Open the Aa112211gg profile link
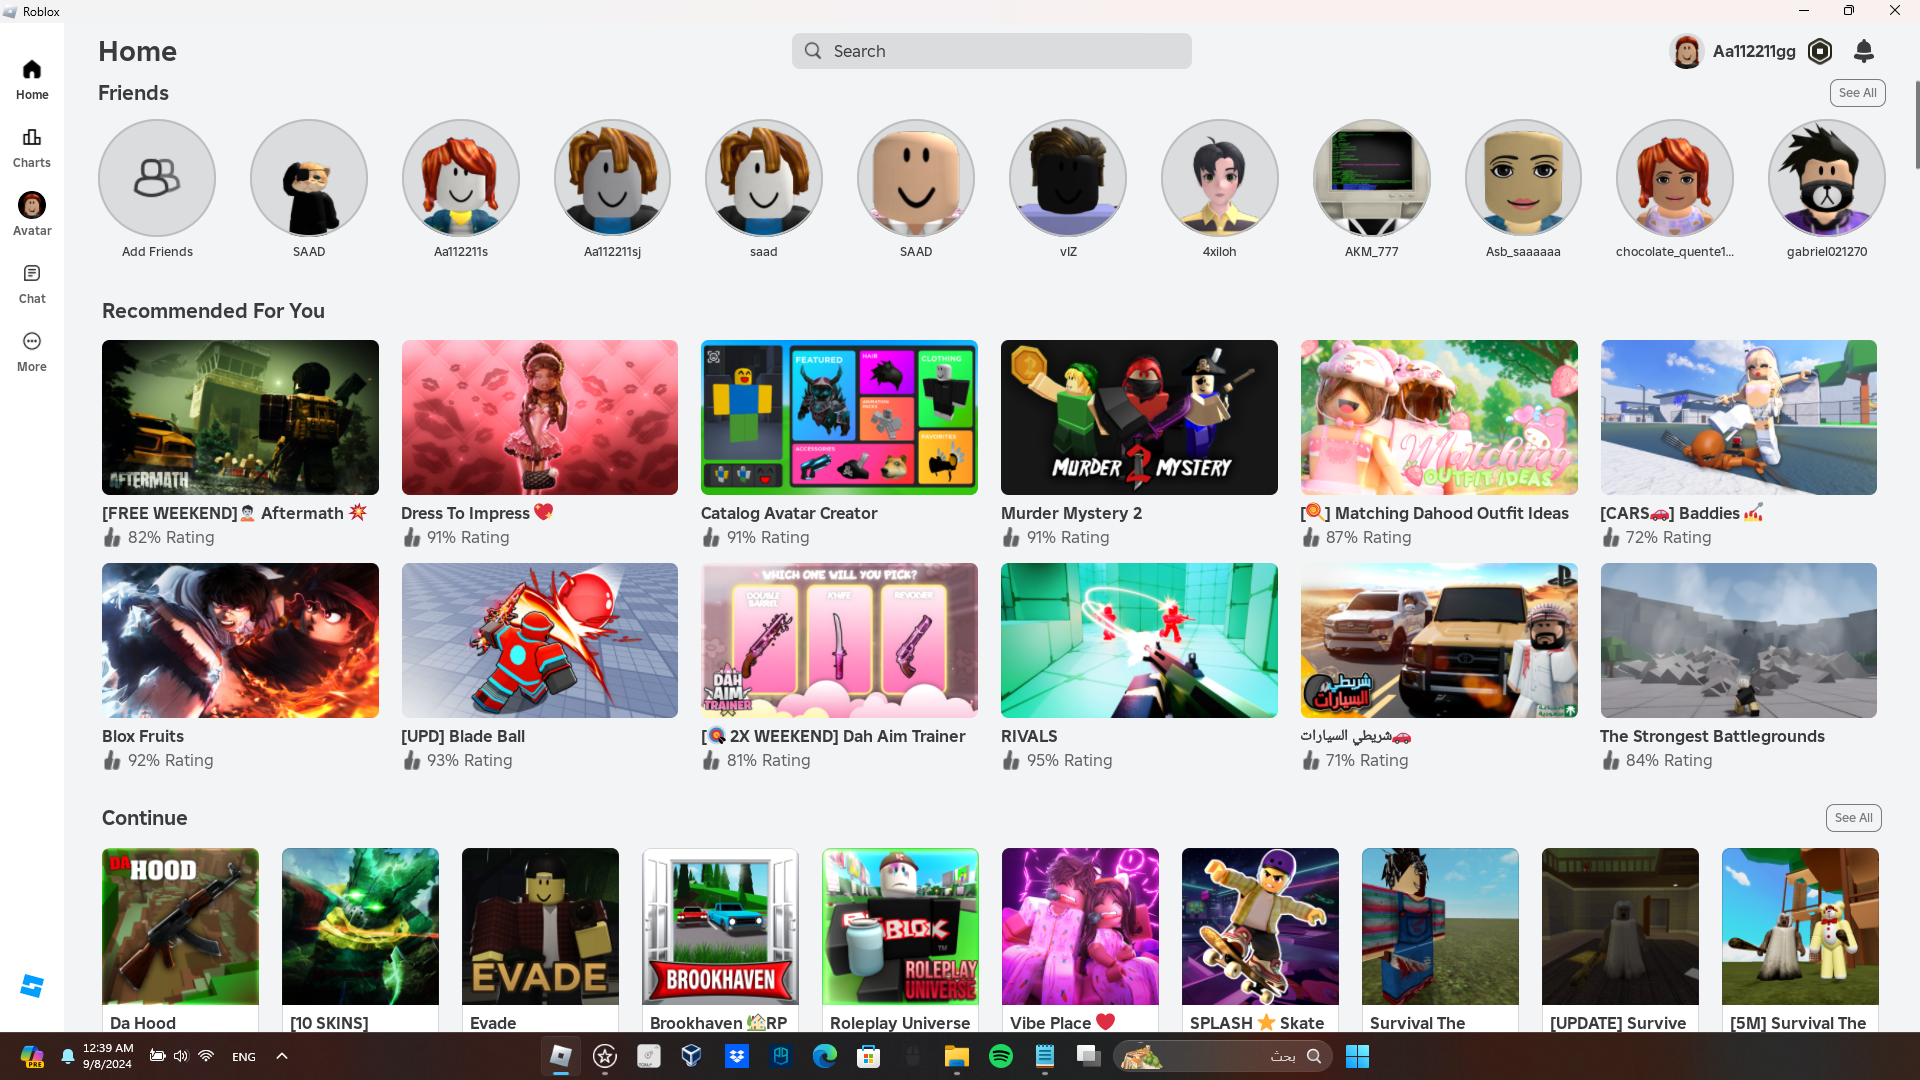This screenshot has height=1080, width=1920. pos(1753,51)
